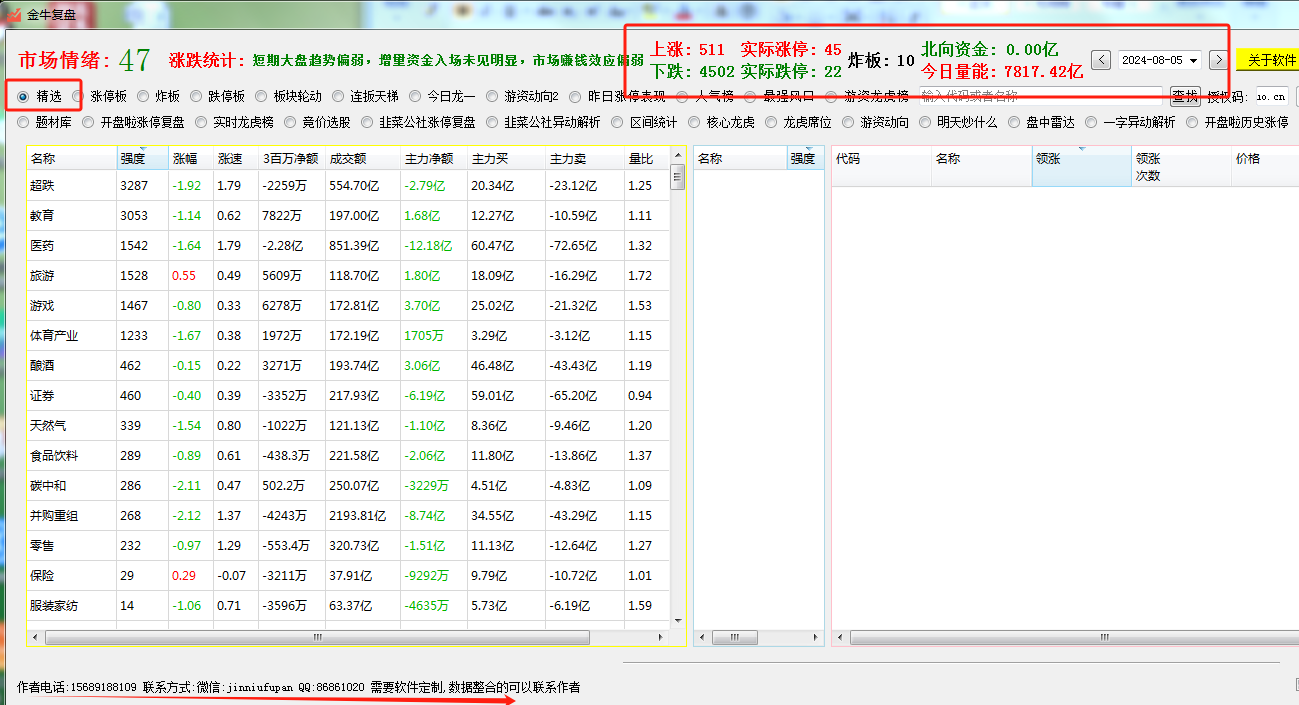Click the 成交额 column header

(x=348, y=159)
